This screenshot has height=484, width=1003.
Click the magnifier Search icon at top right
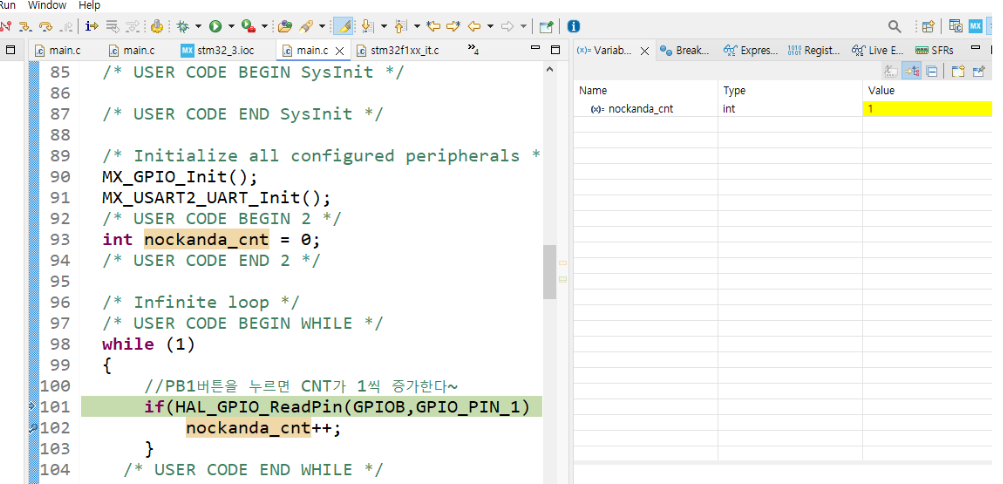pos(894,26)
